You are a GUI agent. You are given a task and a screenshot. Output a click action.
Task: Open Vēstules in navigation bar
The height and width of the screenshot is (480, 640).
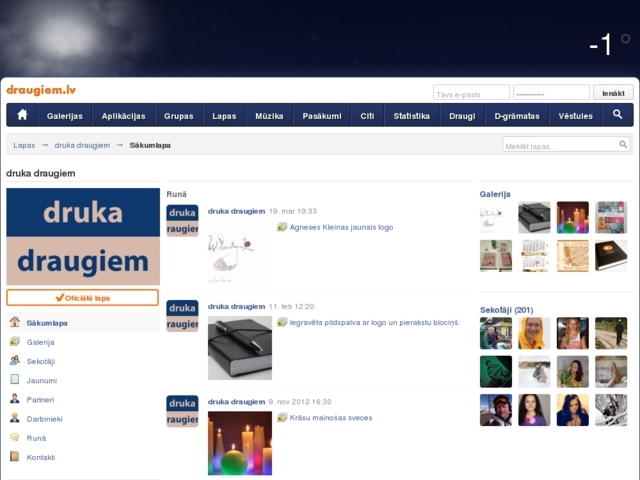click(x=576, y=116)
